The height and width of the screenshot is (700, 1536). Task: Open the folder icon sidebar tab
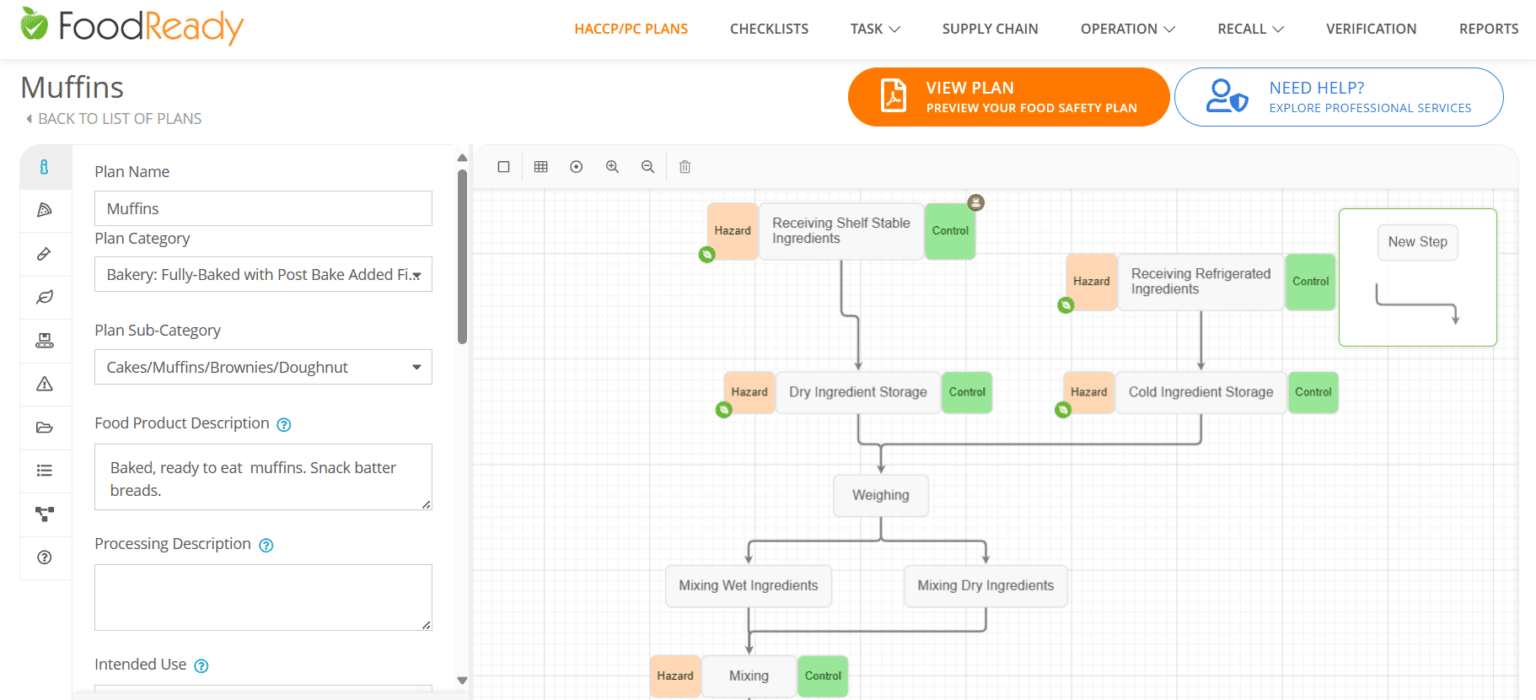(x=44, y=428)
